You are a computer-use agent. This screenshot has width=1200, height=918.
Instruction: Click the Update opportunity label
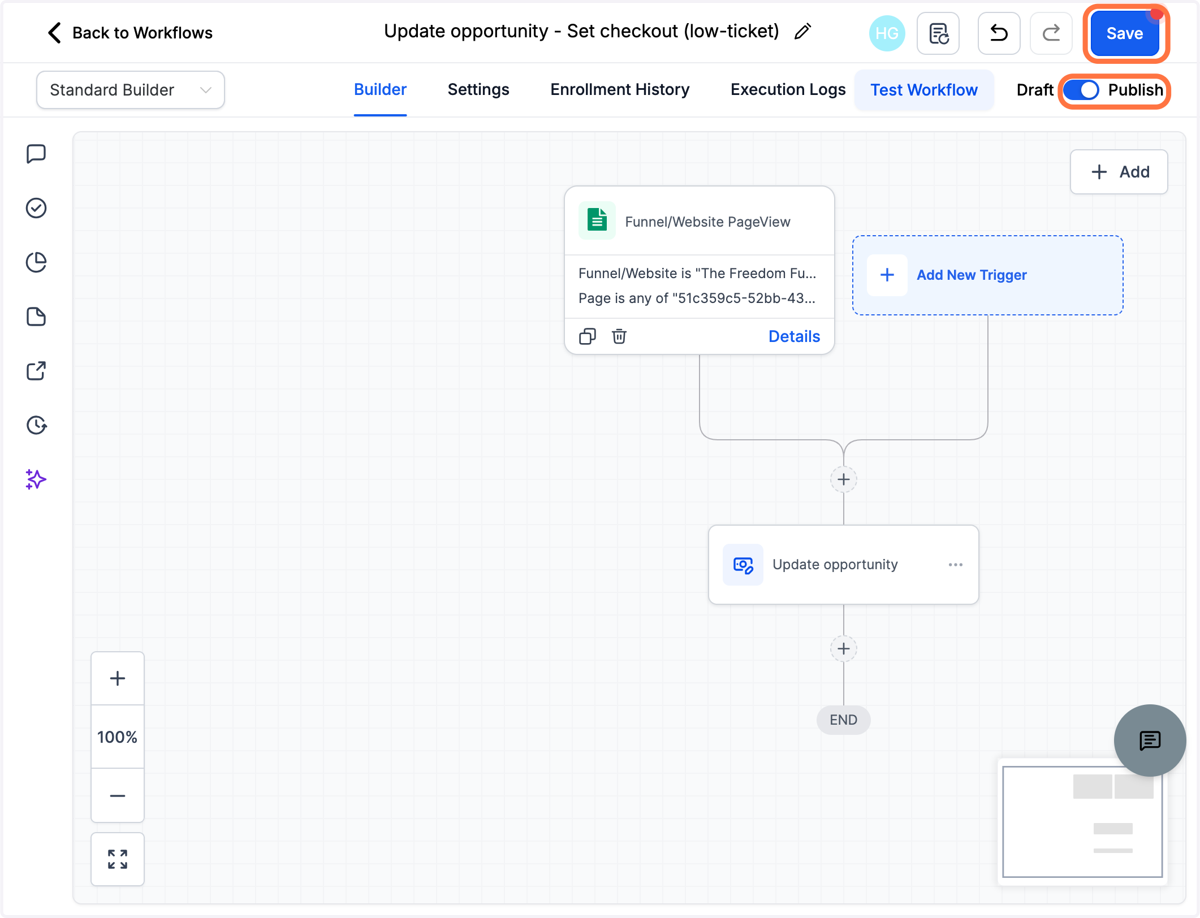[x=835, y=565]
